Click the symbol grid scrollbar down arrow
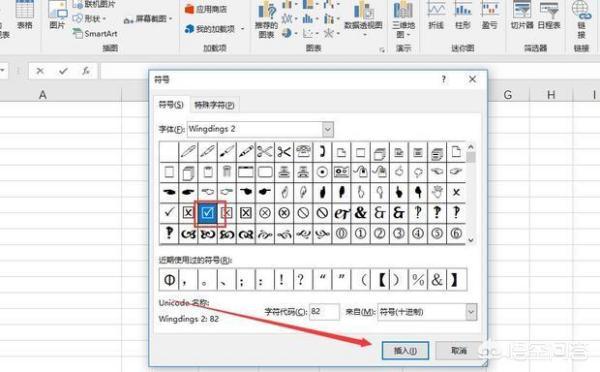This screenshot has height=372, width=600. click(x=471, y=240)
